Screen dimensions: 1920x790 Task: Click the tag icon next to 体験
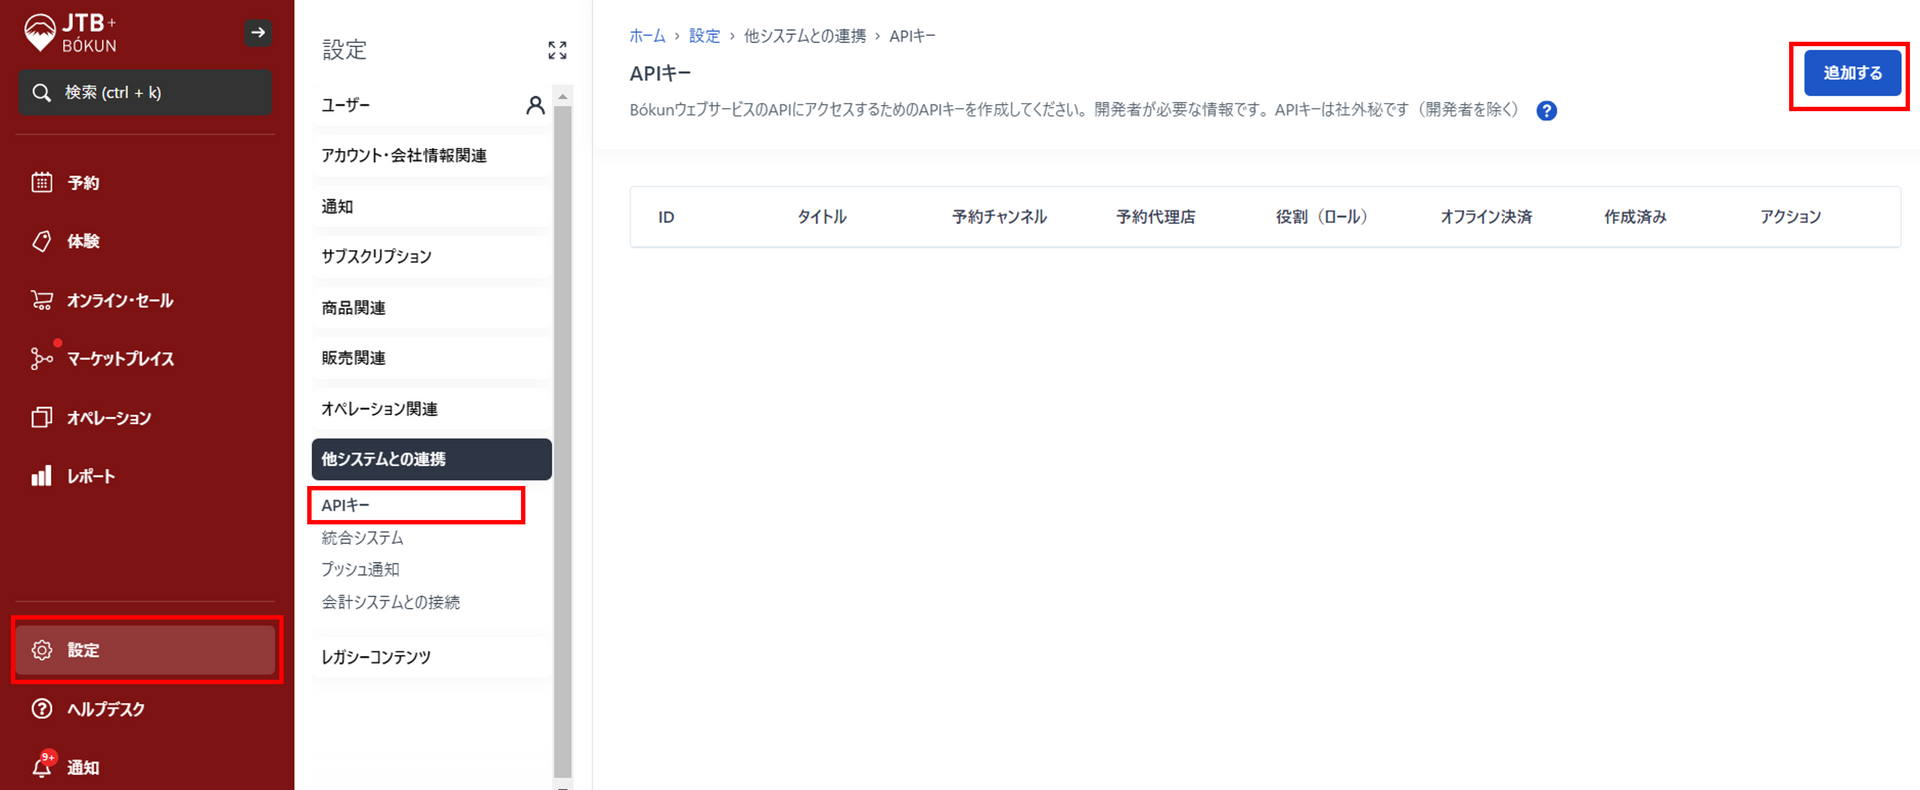click(x=42, y=241)
